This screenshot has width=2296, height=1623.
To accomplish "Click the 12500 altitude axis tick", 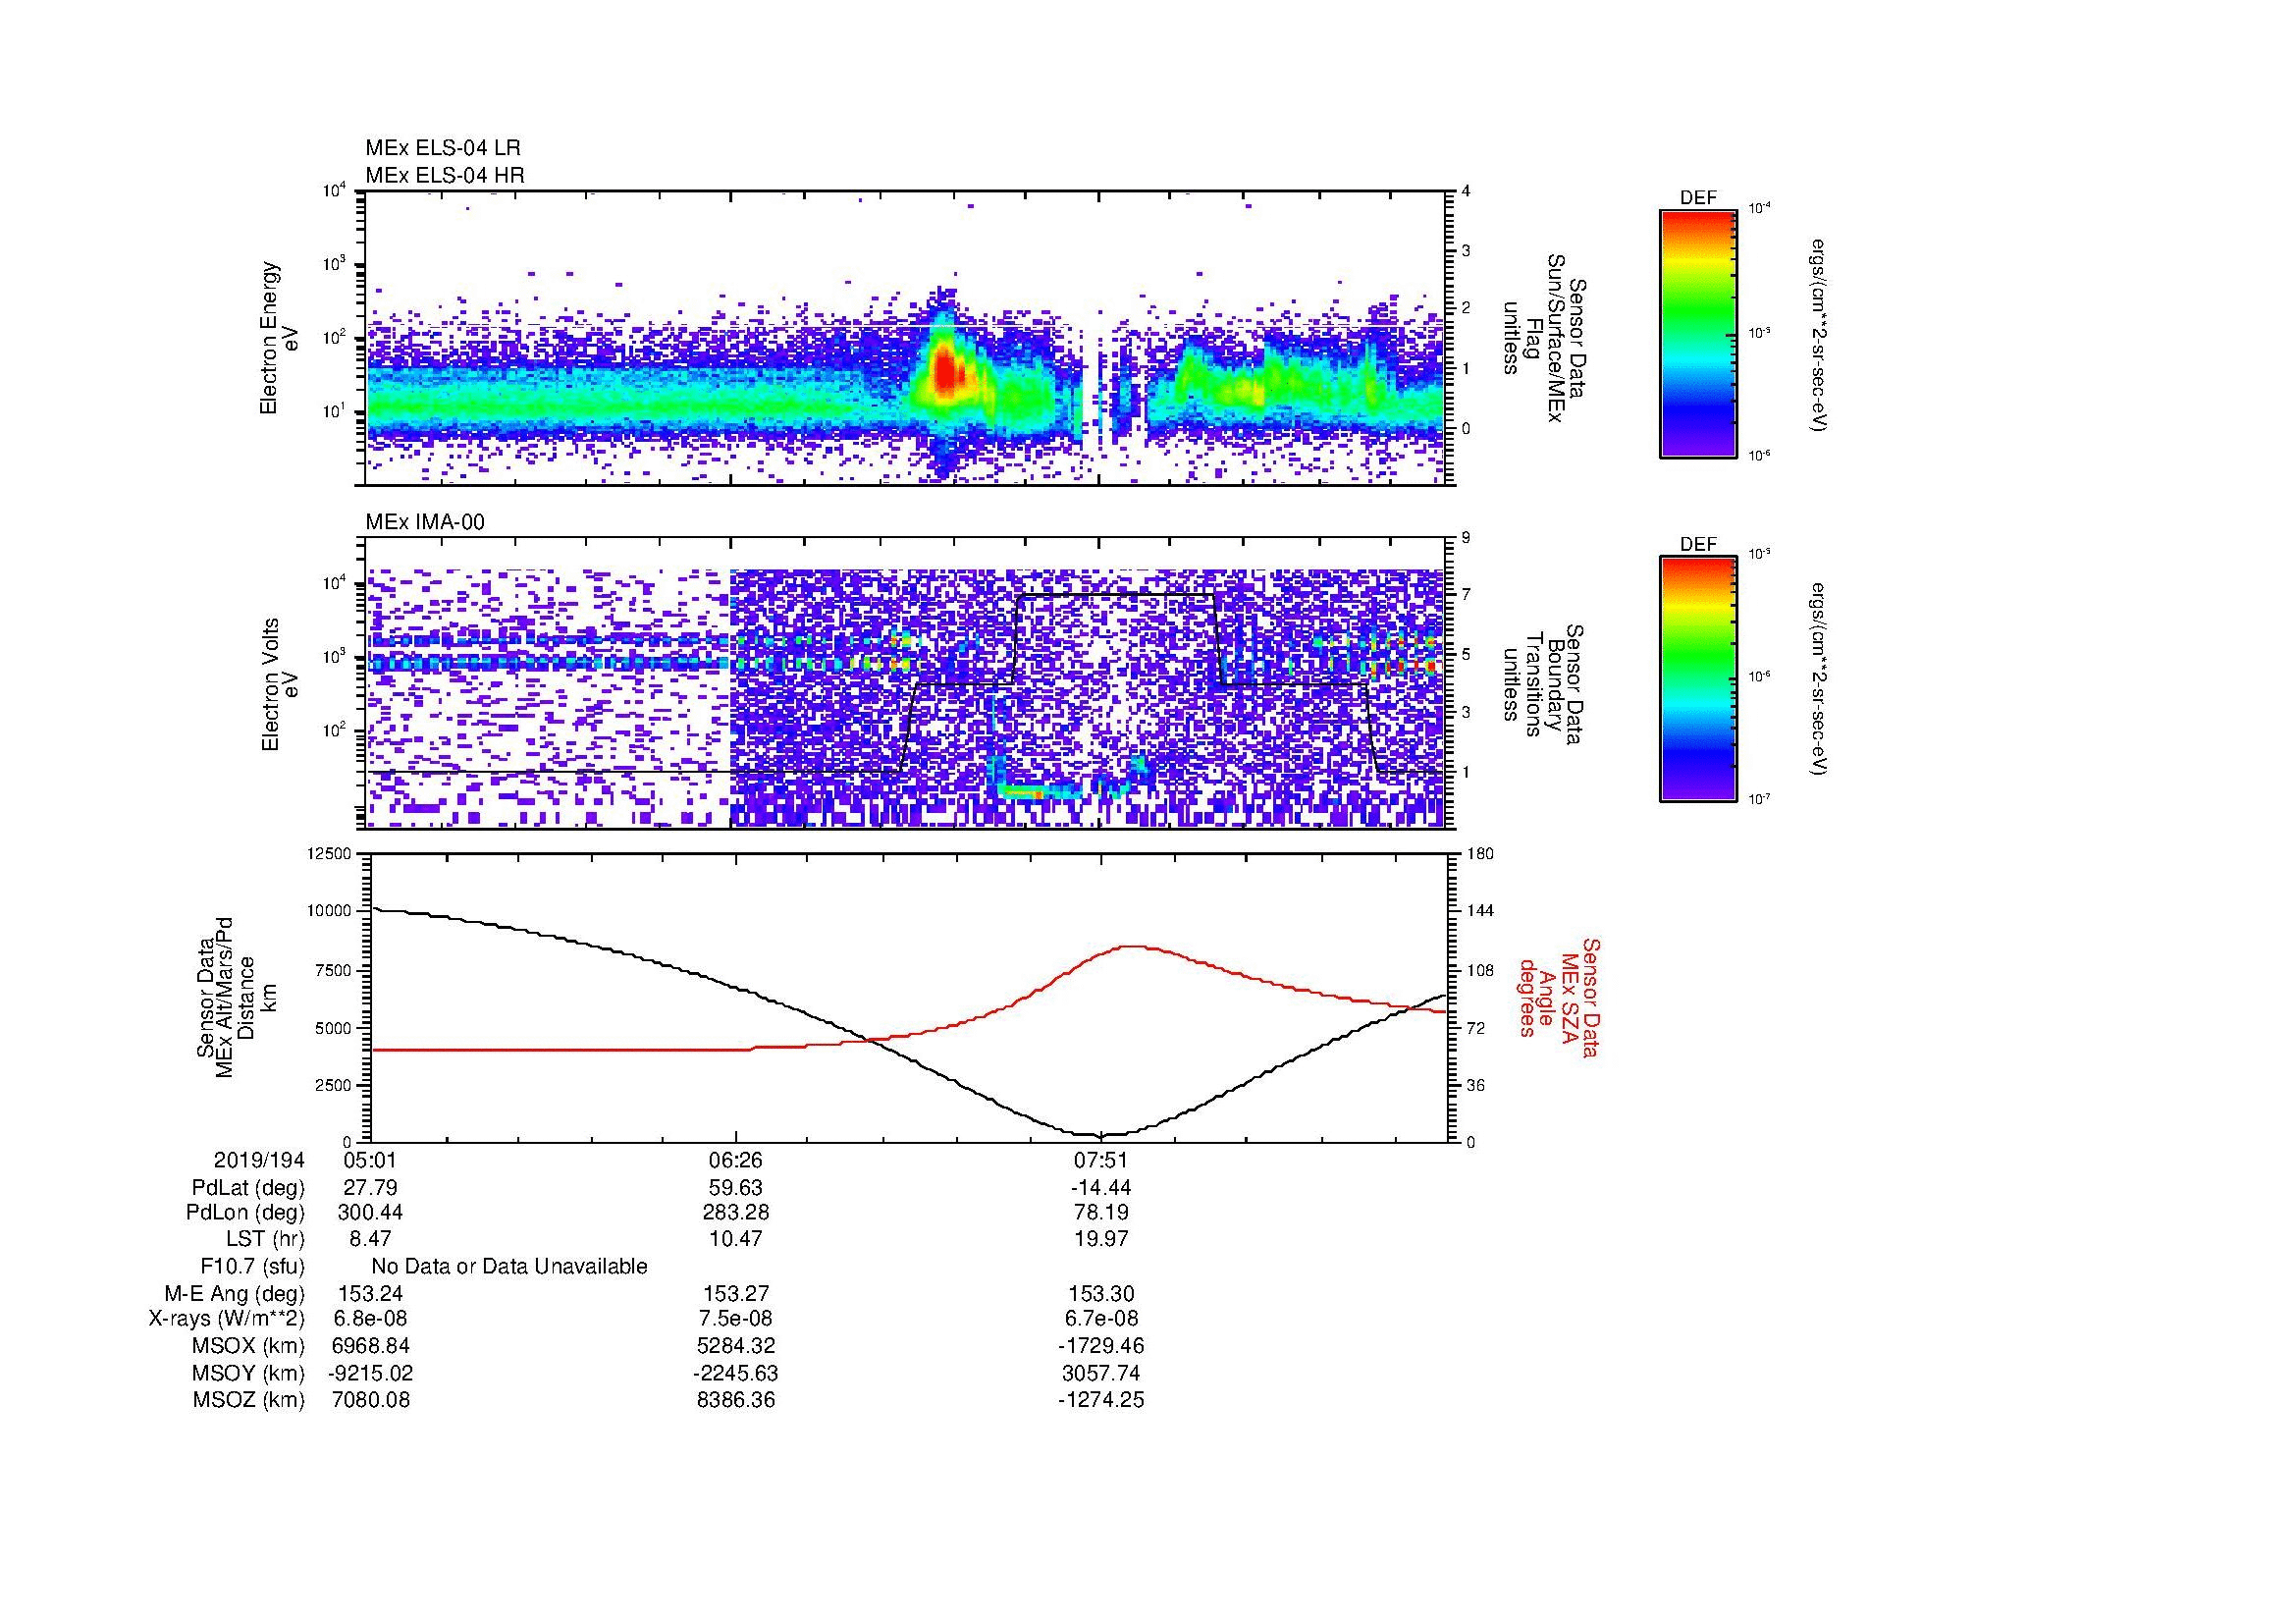I will (331, 854).
